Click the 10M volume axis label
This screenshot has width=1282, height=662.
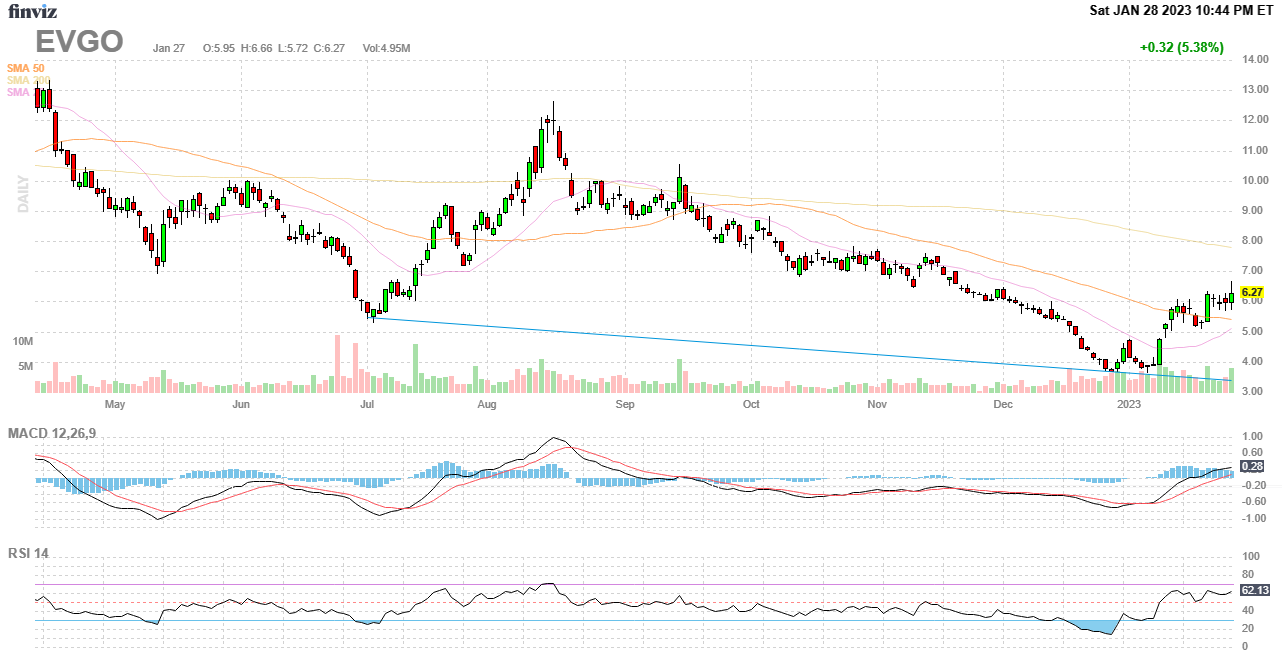click(23, 341)
